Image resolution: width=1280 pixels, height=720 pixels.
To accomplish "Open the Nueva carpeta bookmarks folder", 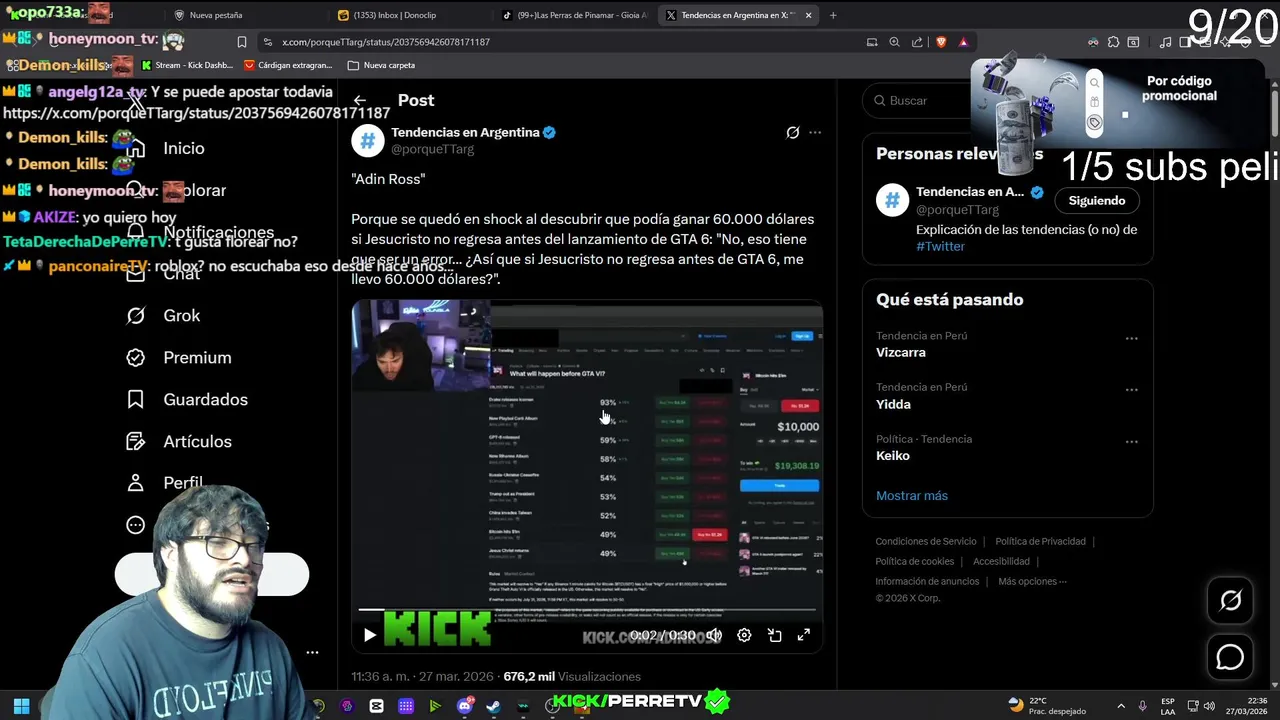I will pos(381,65).
